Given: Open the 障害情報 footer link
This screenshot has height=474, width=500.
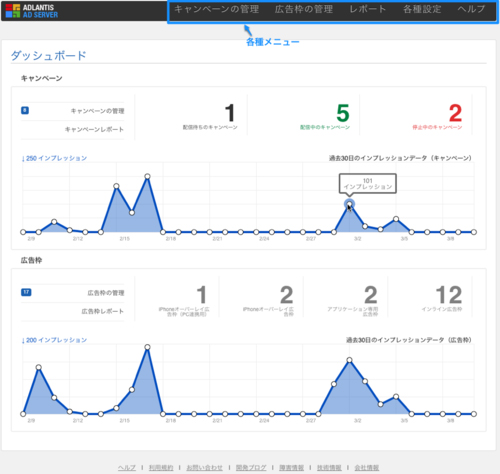Looking at the screenshot, I should [291, 468].
